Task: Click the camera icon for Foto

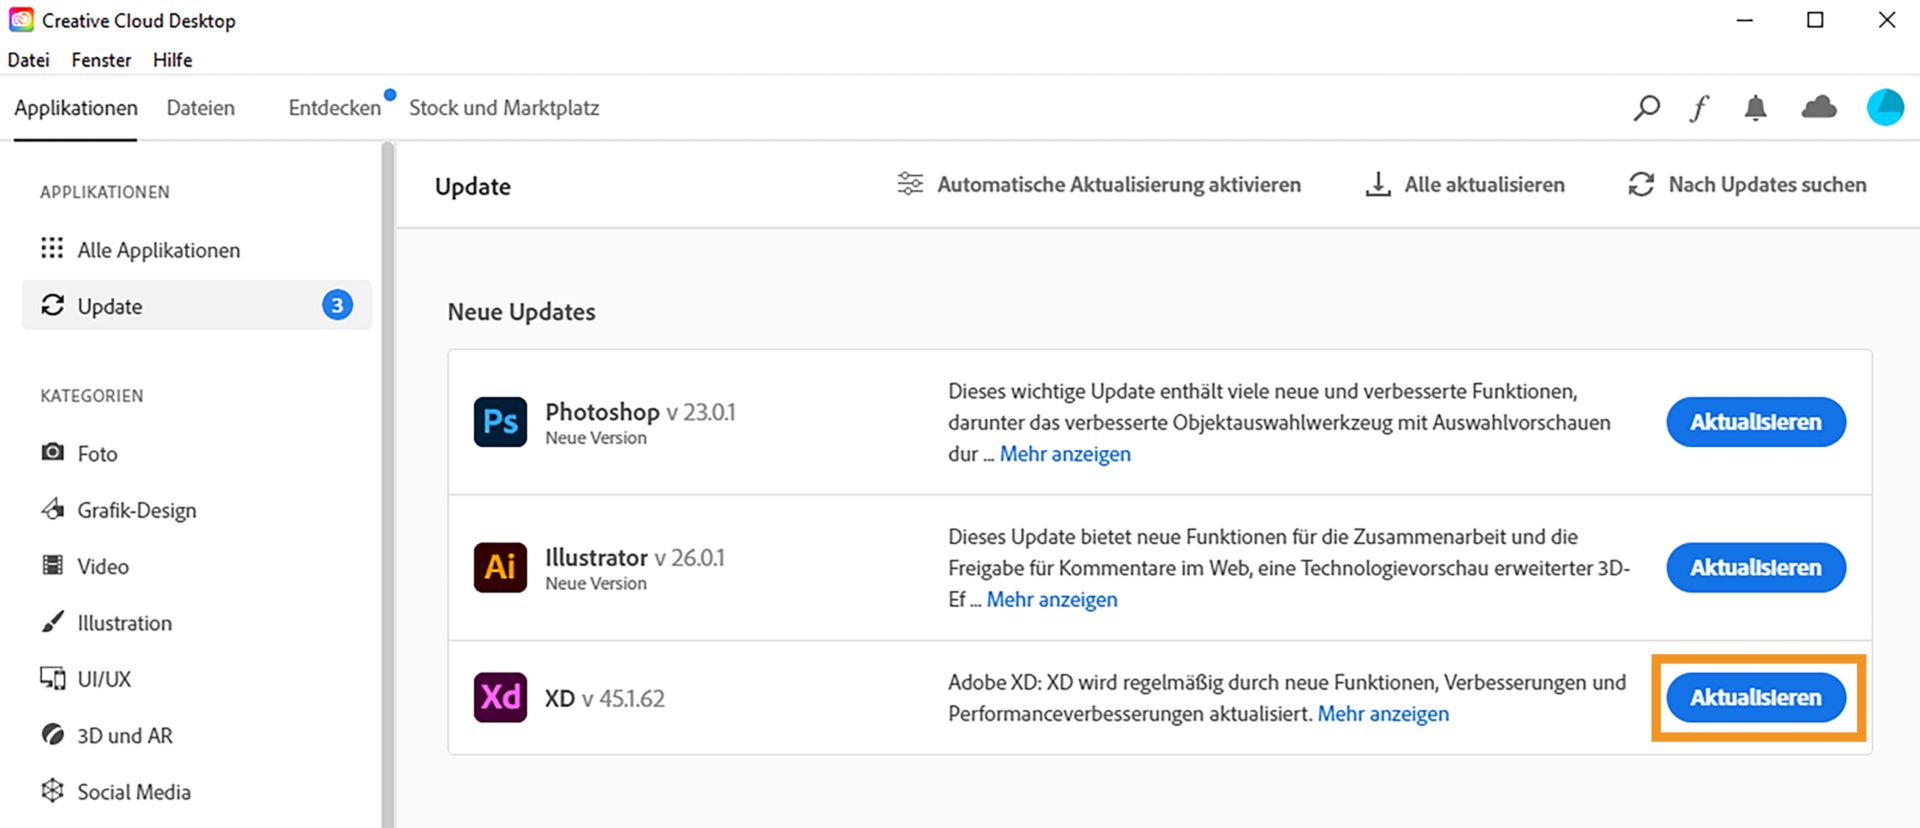Action: (x=52, y=452)
